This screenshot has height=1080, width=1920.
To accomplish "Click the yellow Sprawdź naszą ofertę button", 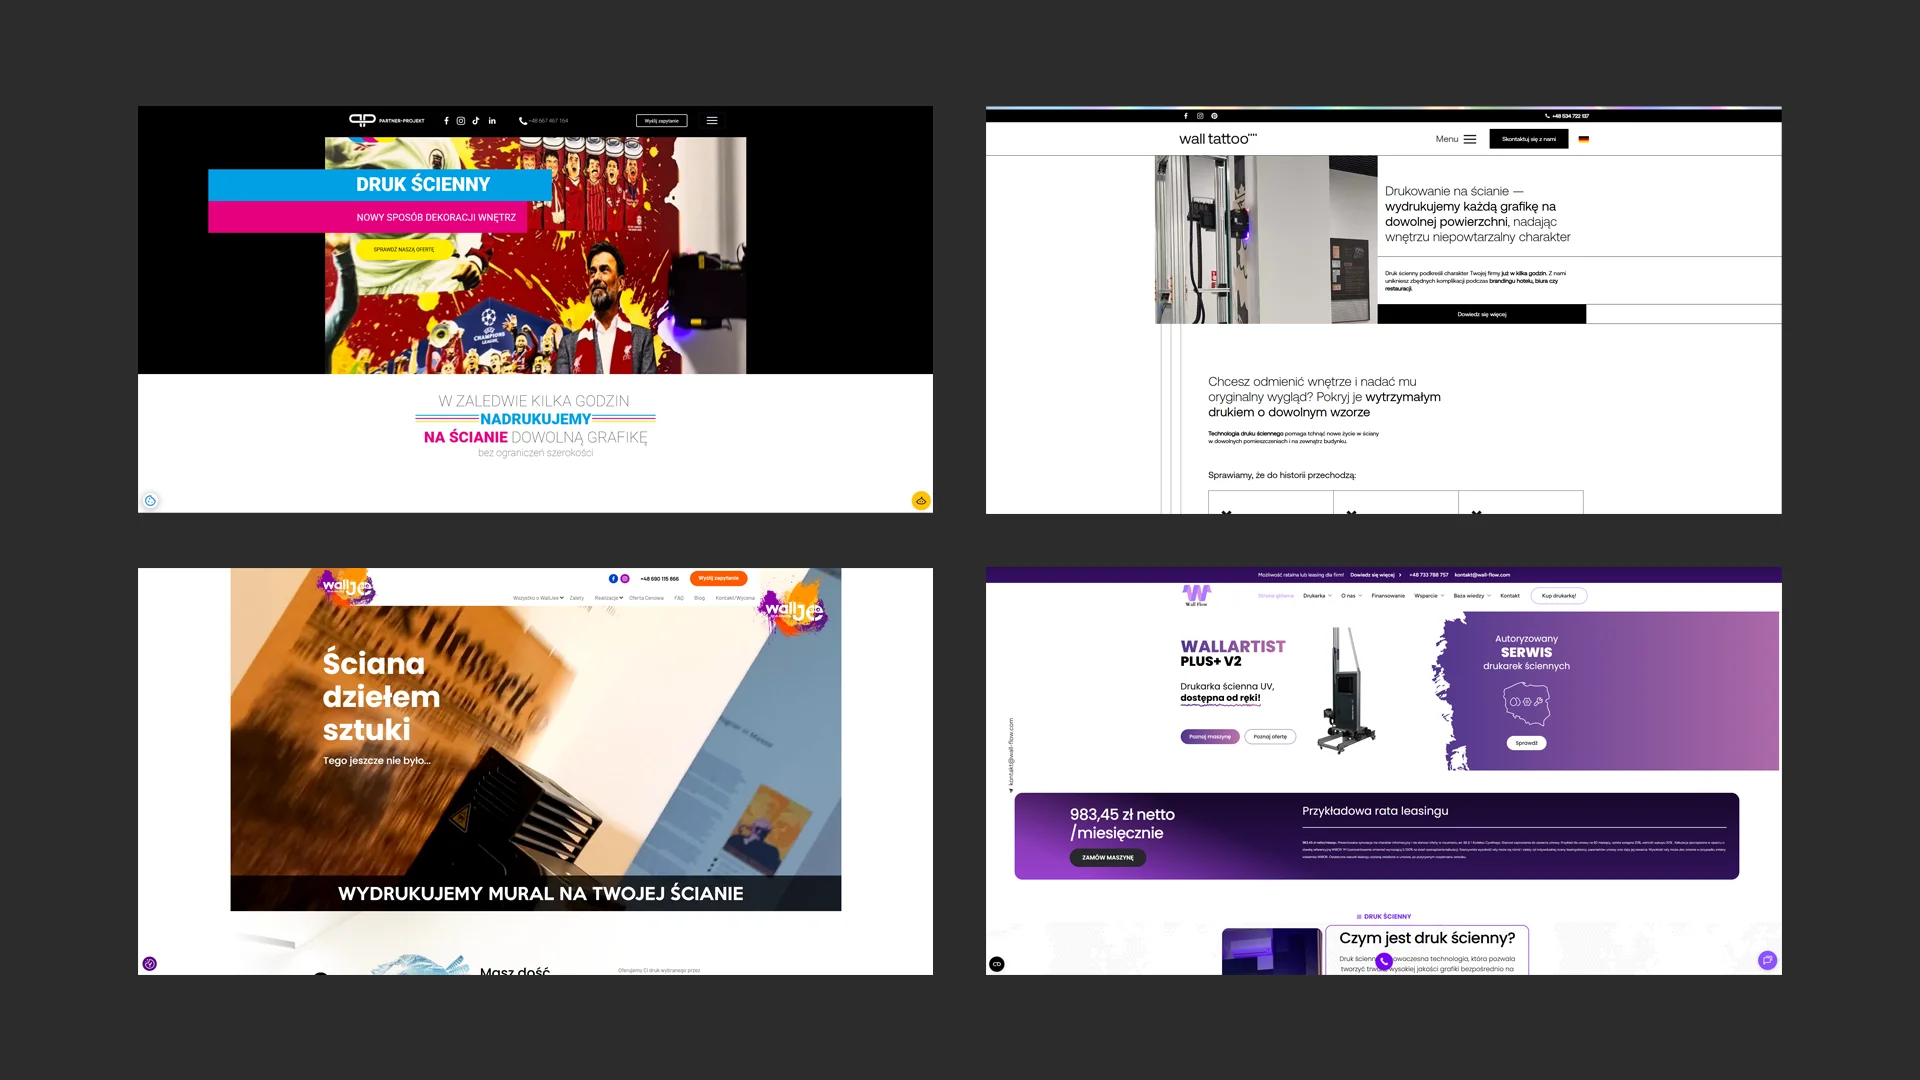I will 404,250.
